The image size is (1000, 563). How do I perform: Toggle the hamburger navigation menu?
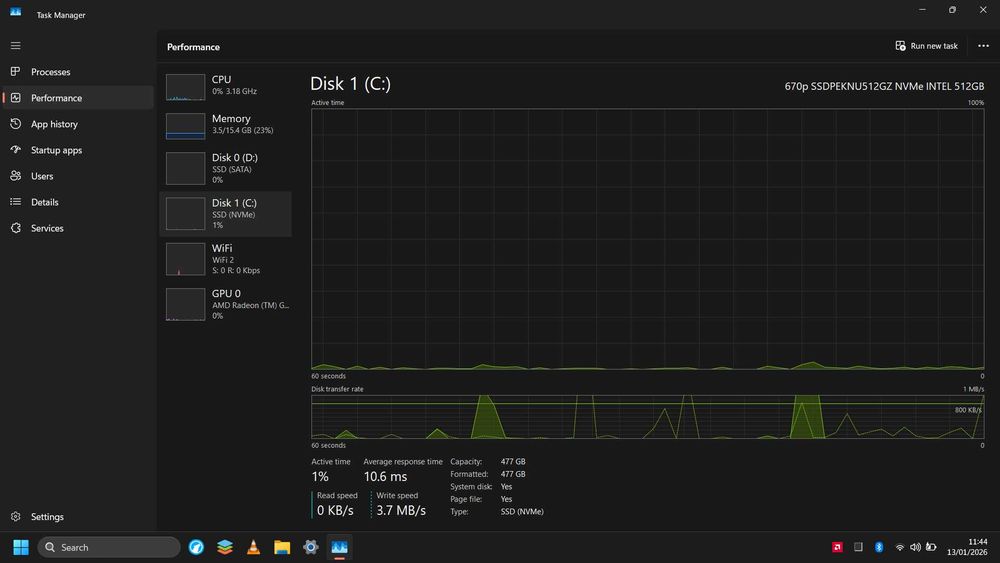pos(15,46)
